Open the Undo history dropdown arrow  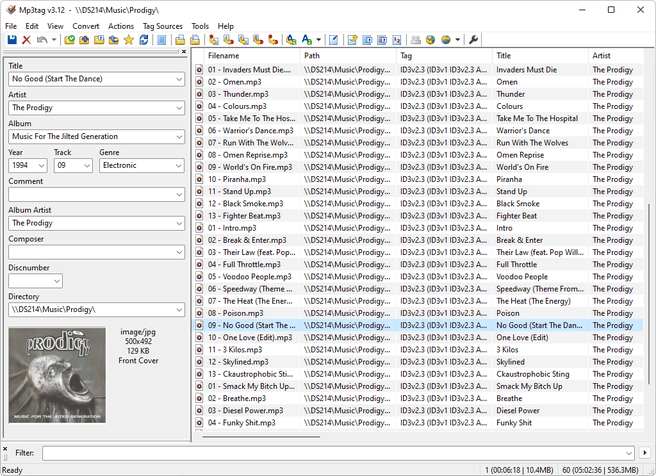54,40
